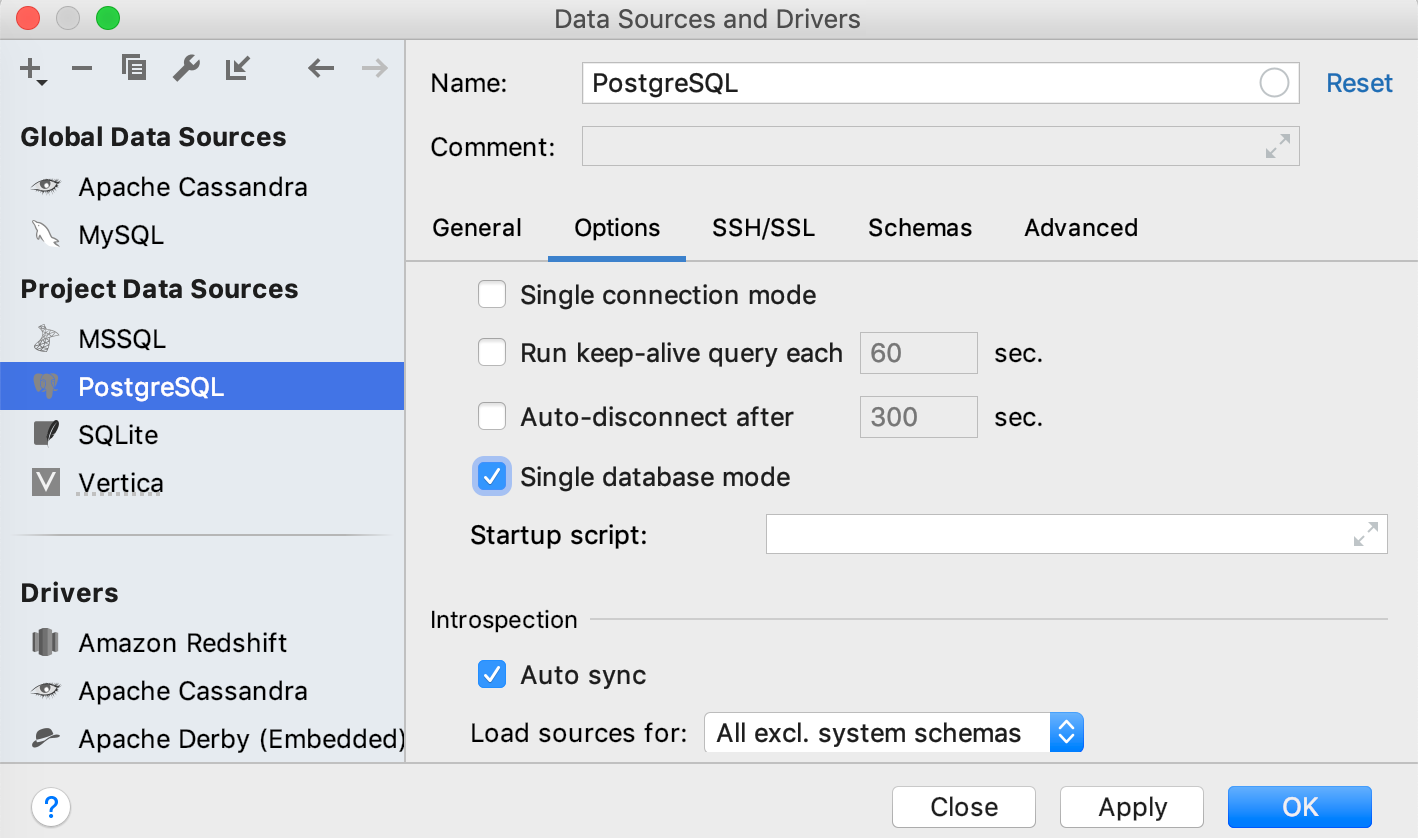Viewport: 1418px width, 838px height.
Task: Open the Advanced tab
Action: (x=1081, y=228)
